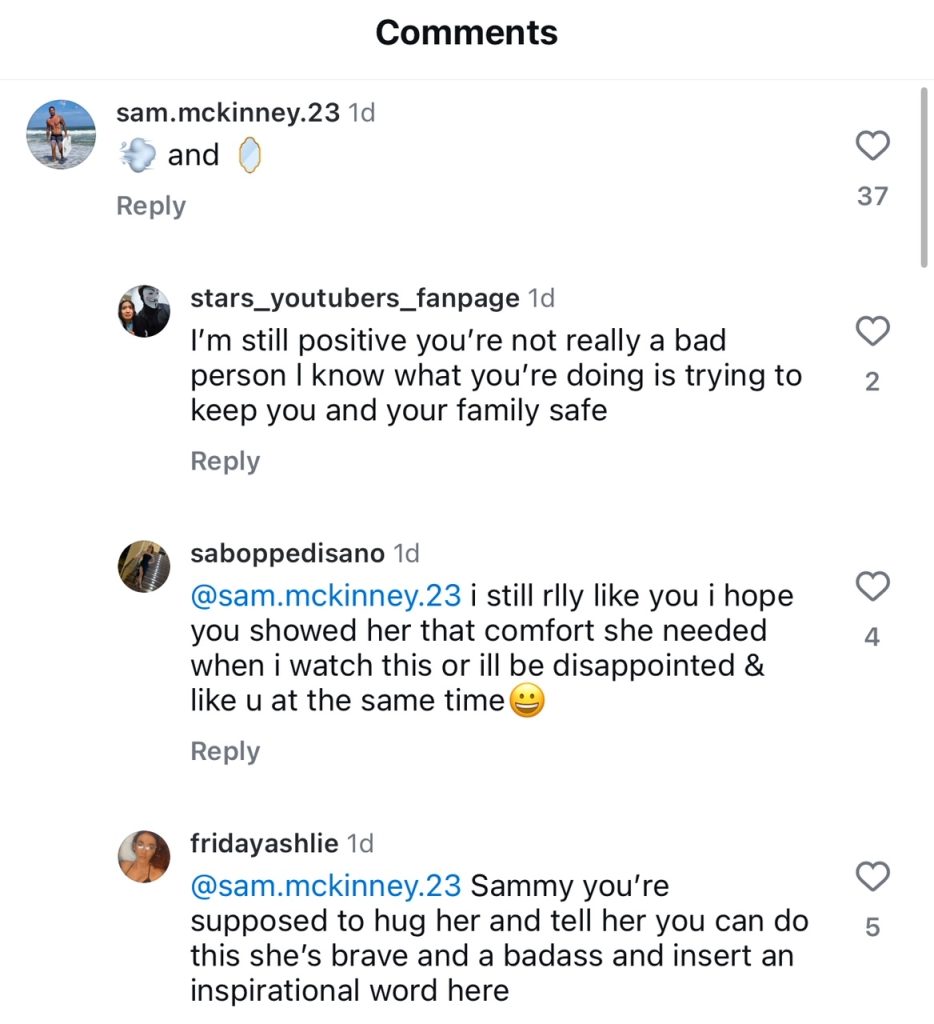The image size is (934, 1024).
Task: Visit fridayashlie's username link
Action: pyautogui.click(x=264, y=844)
